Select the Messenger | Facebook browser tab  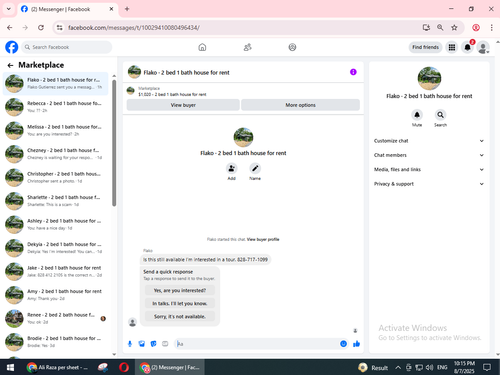(67, 9)
